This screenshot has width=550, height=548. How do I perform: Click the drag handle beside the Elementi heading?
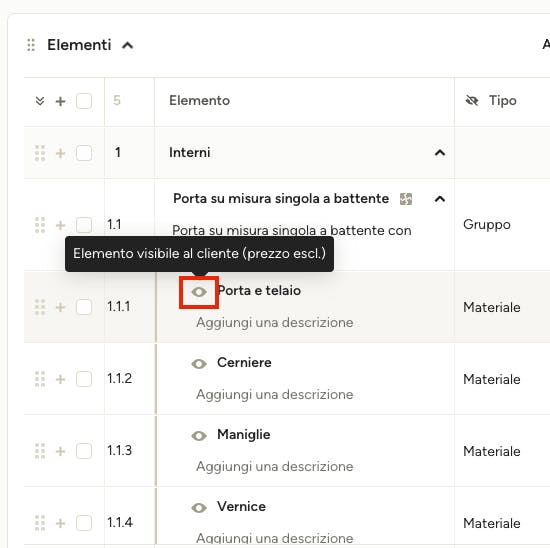31,45
